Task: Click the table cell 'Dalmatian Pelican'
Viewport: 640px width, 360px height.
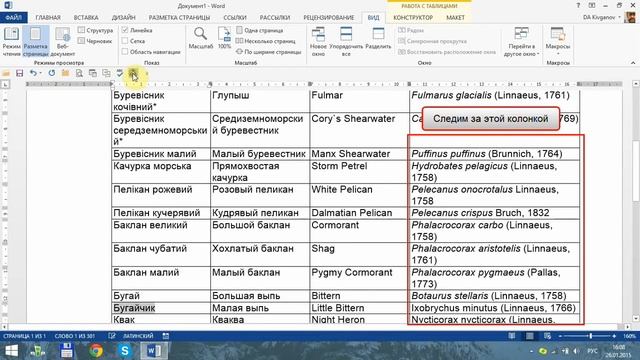Action: coord(359,213)
